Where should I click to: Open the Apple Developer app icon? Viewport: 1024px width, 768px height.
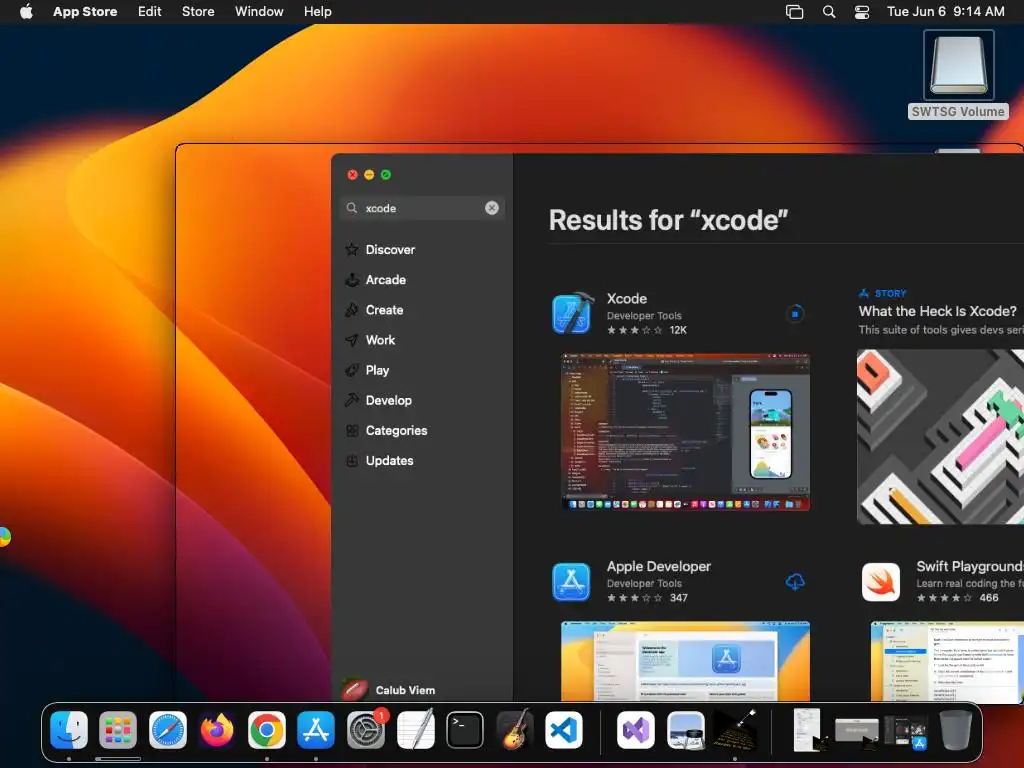tap(571, 581)
